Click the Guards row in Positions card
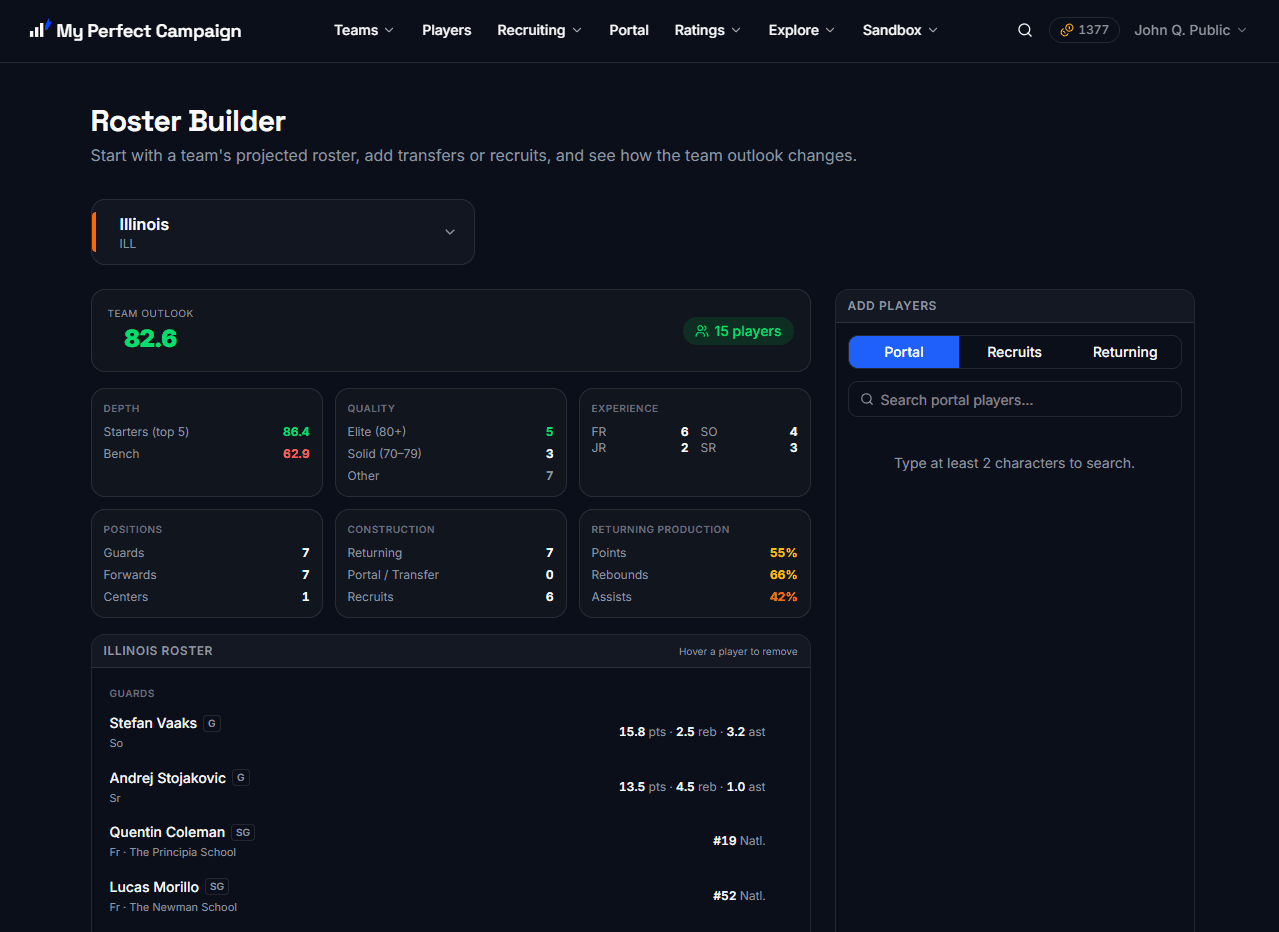The width and height of the screenshot is (1279, 932). (x=206, y=553)
